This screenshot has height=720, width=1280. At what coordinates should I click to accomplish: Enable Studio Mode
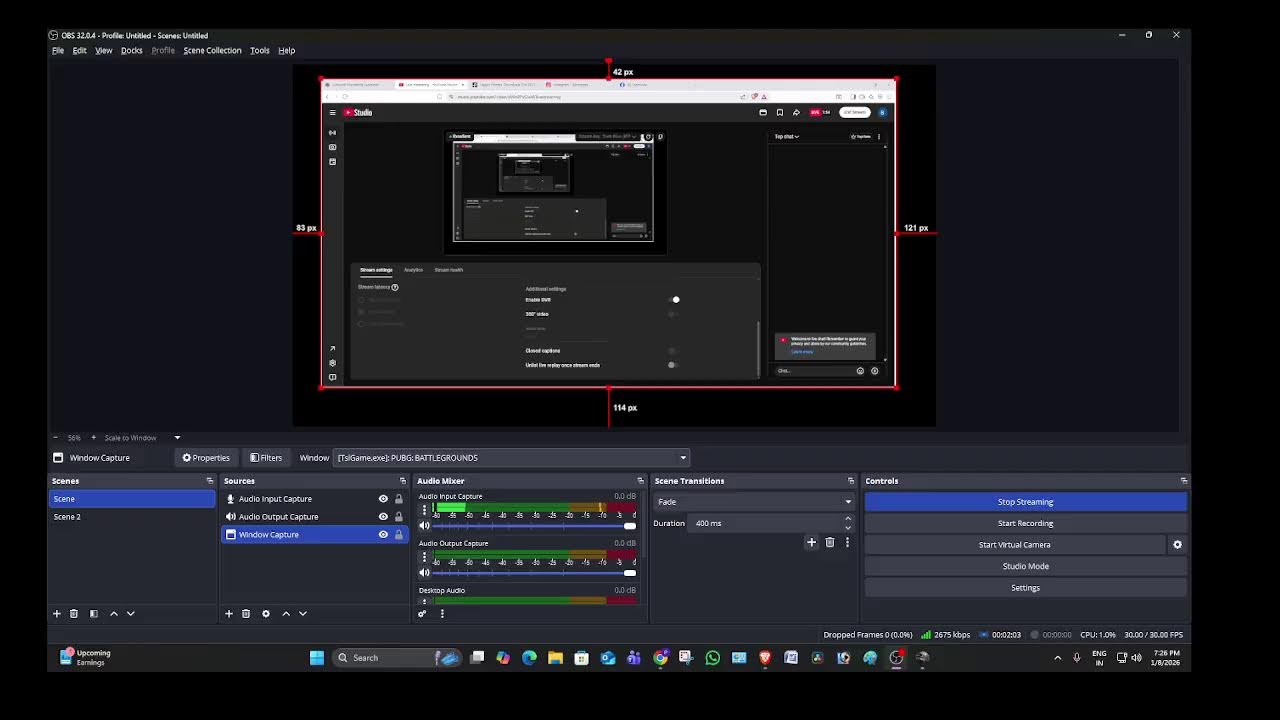coord(1025,566)
